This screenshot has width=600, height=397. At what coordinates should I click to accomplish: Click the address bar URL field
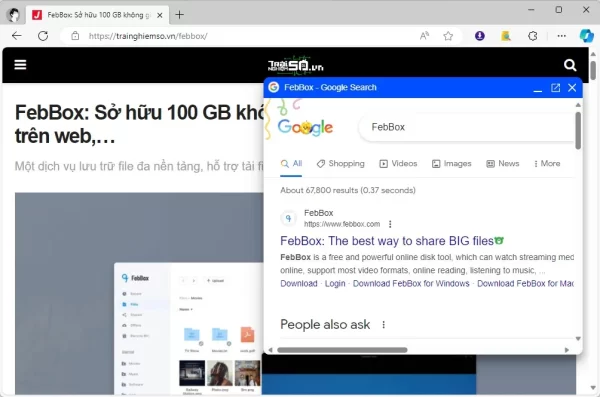(245, 36)
